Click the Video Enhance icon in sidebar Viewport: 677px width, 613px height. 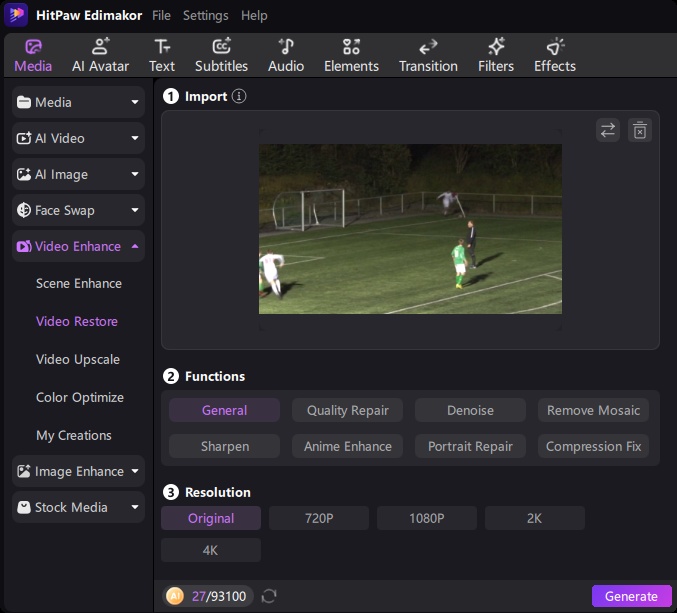click(24, 246)
